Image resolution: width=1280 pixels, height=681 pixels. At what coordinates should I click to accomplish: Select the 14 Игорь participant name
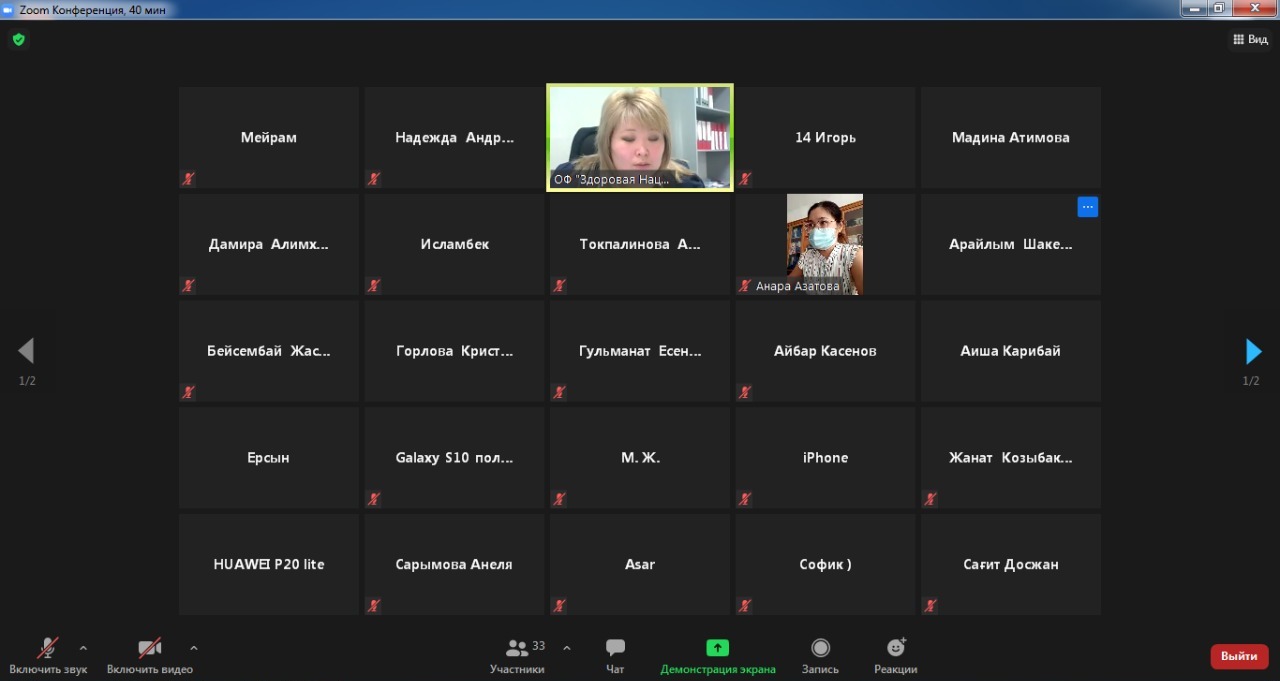(825, 138)
